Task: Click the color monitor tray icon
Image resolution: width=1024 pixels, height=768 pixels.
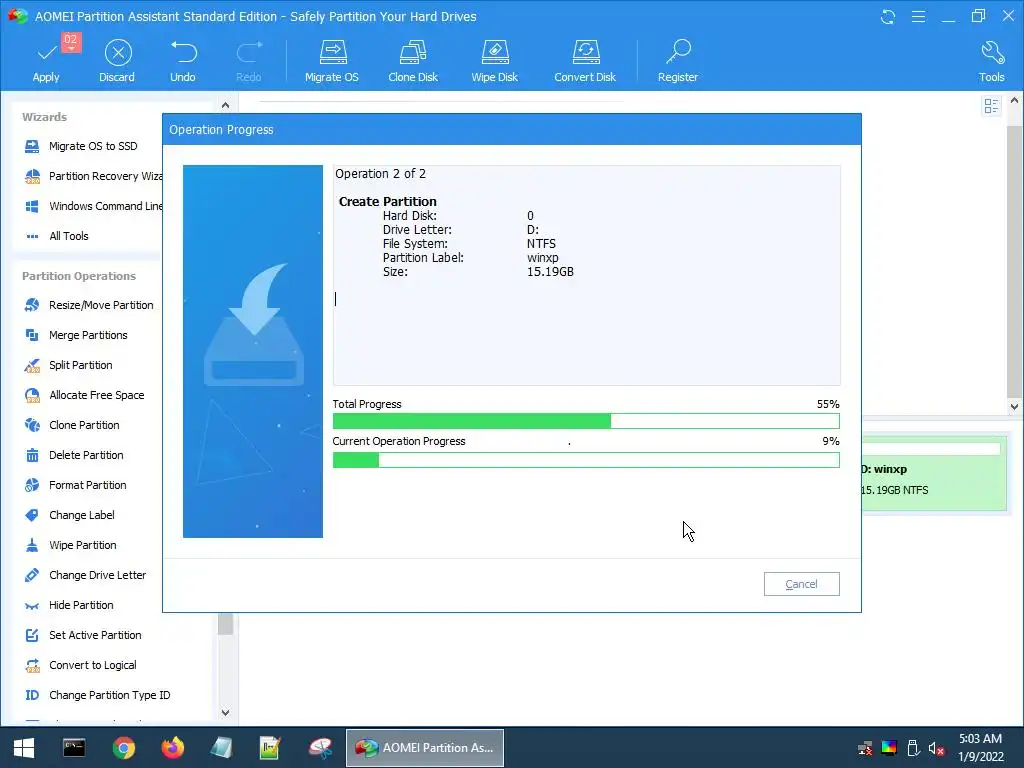Action: pos(889,748)
